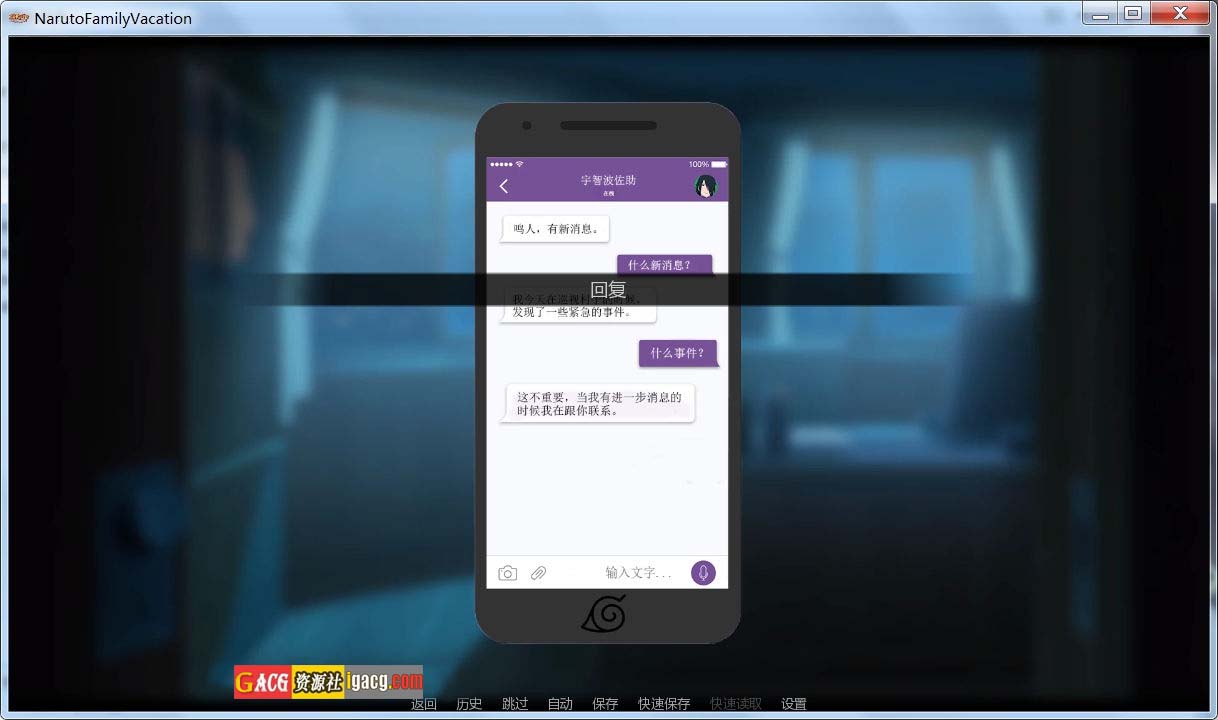Click the 输入文字 message input field
Screen dimensions: 1218x720
pyautogui.click(x=637, y=573)
